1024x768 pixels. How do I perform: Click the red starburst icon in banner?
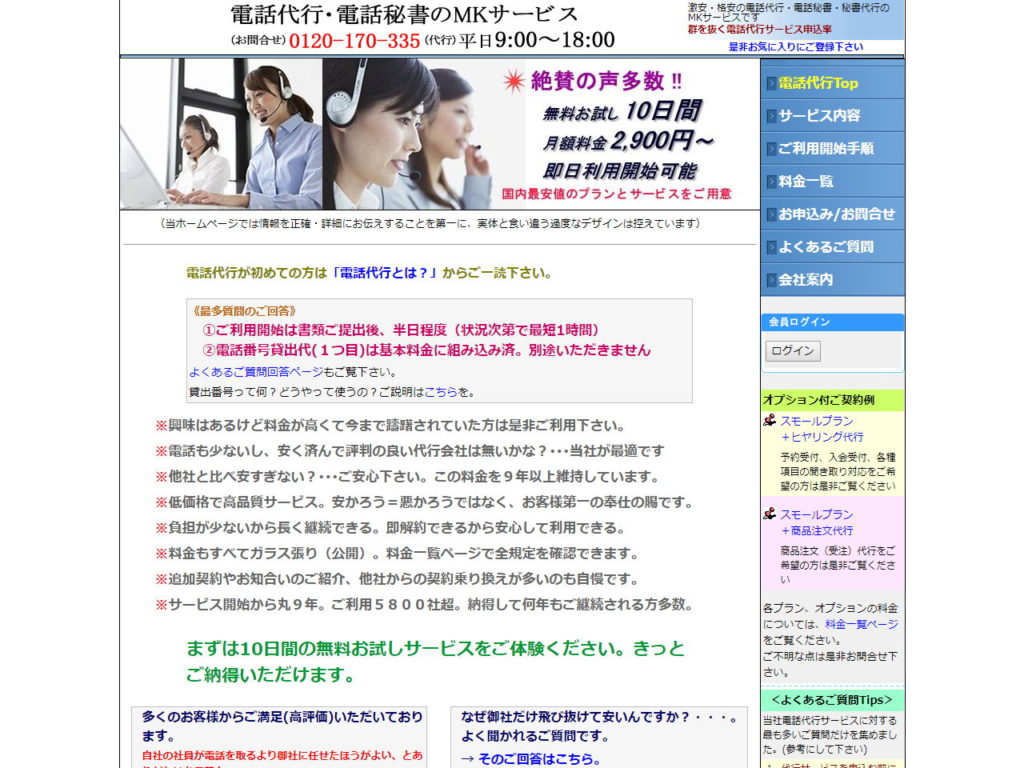(514, 81)
